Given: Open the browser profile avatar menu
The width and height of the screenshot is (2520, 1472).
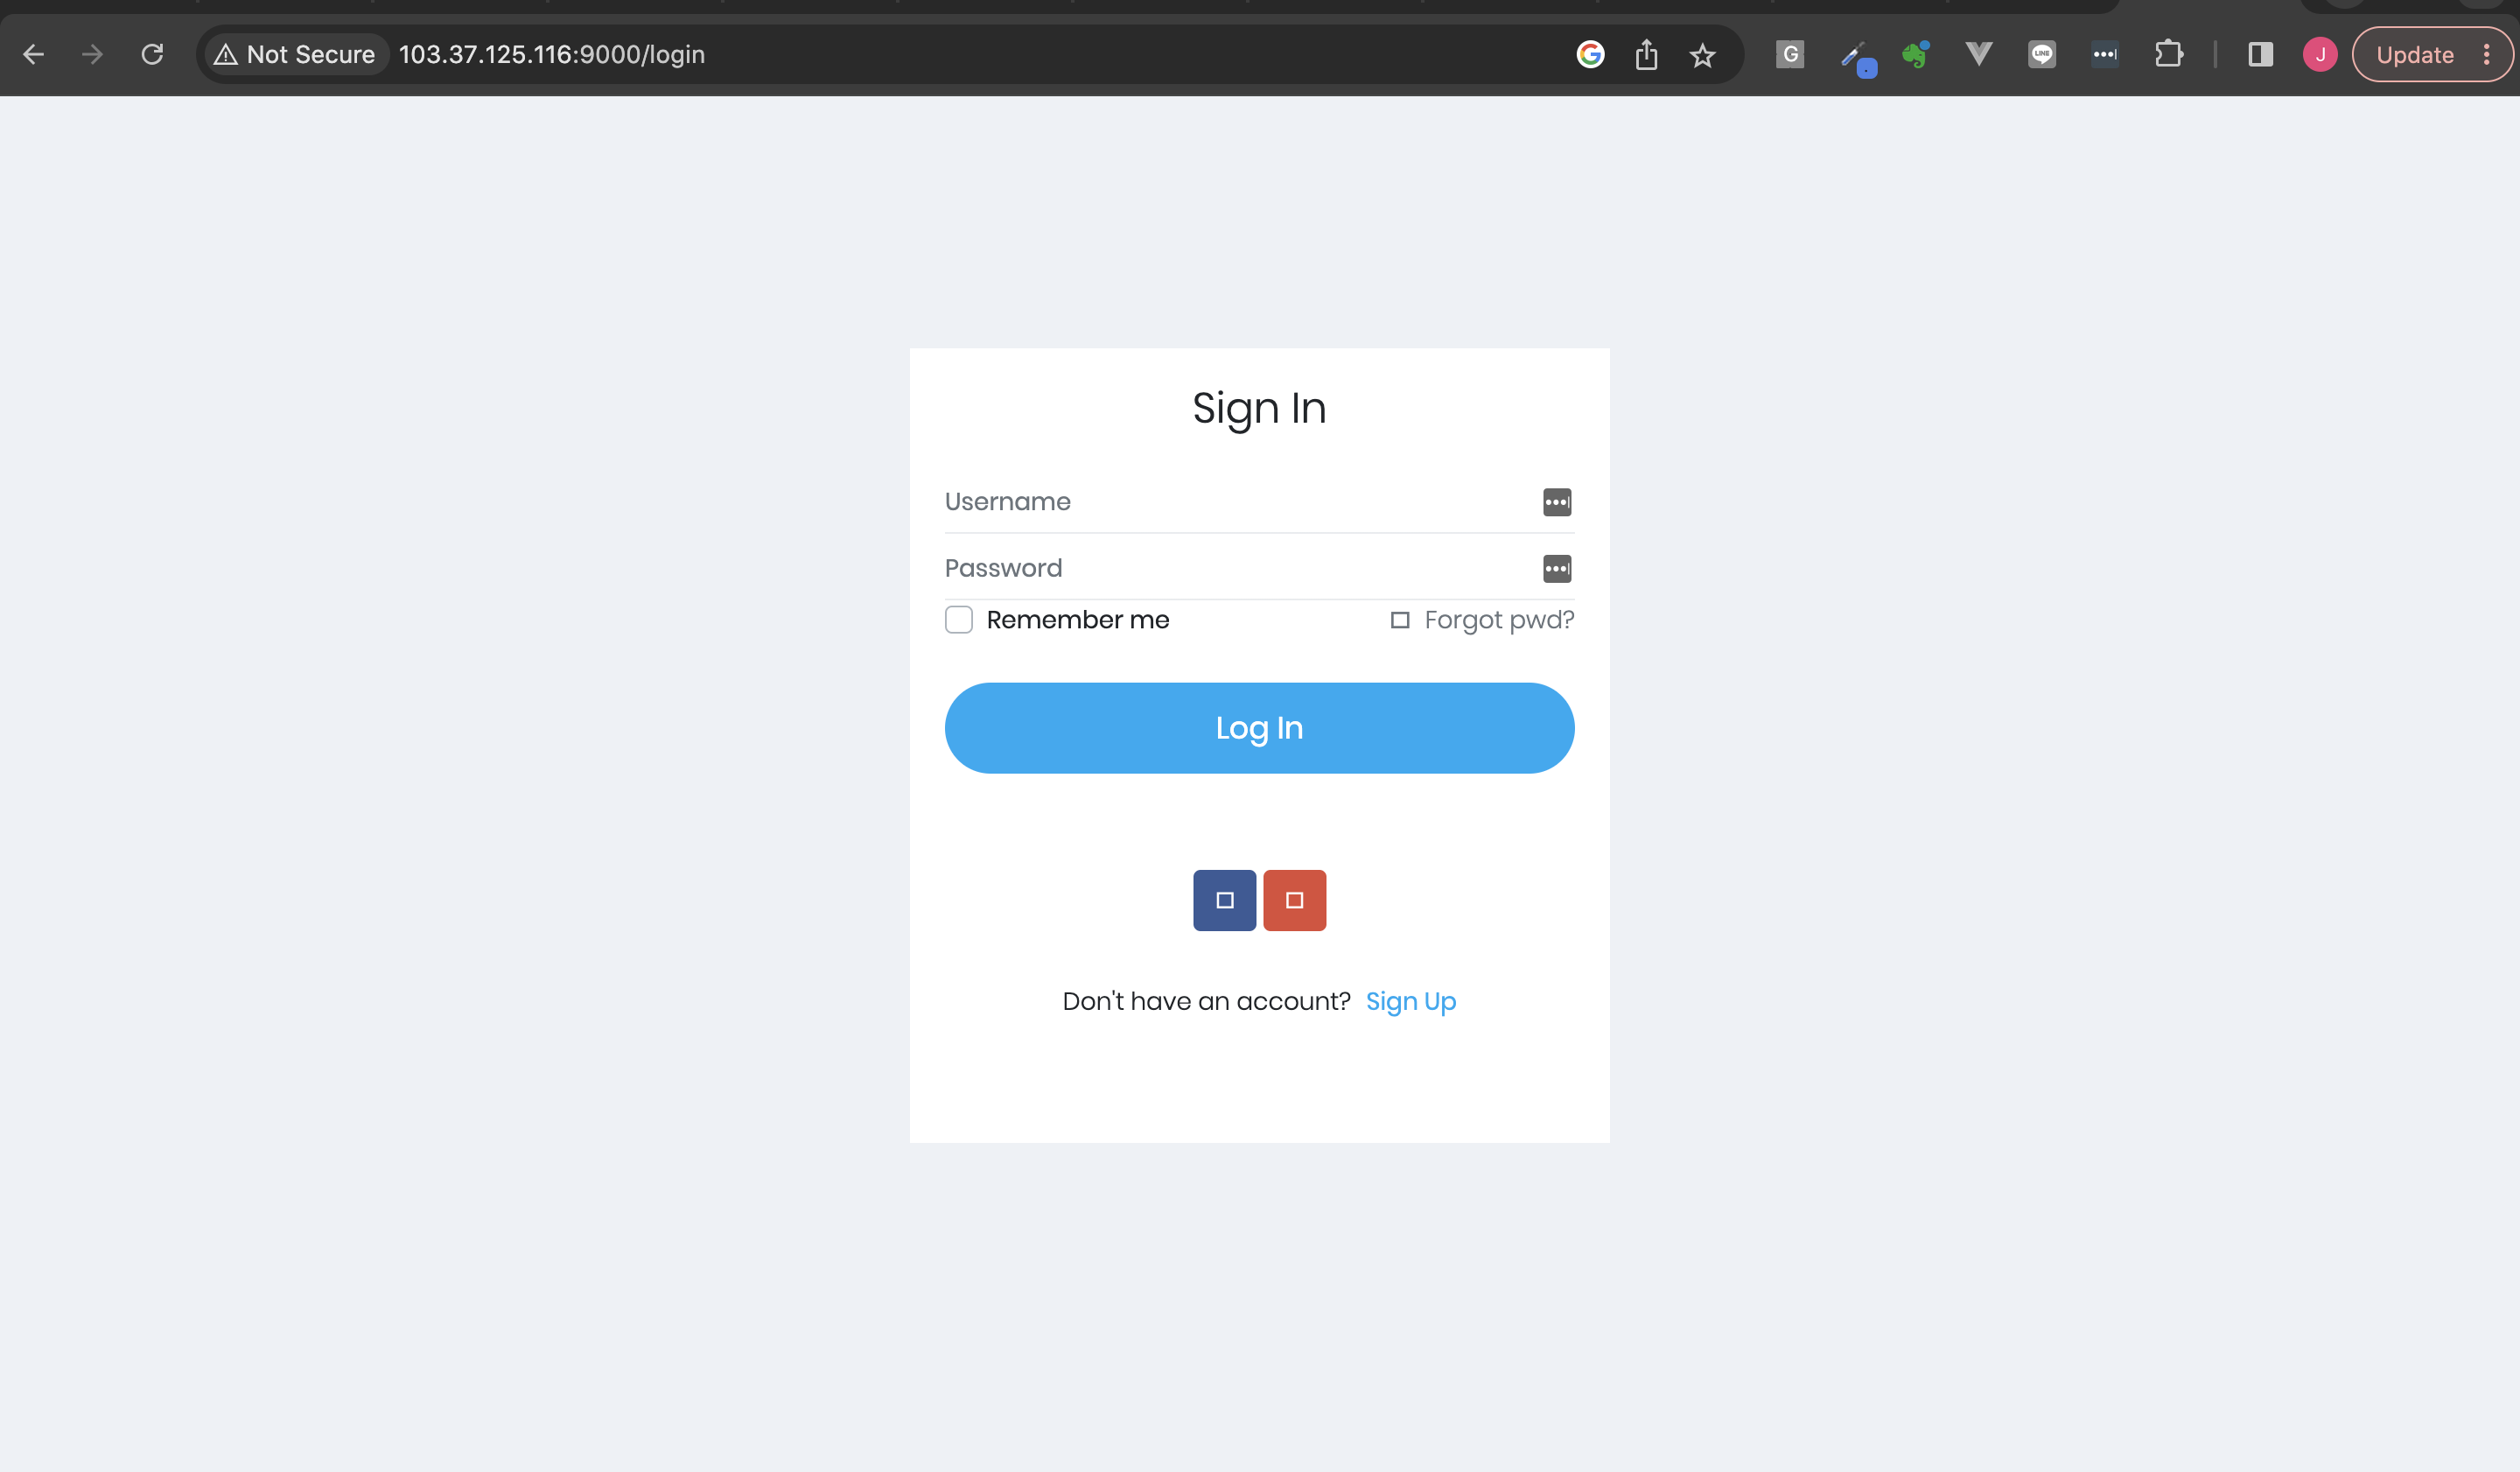Looking at the screenshot, I should [2320, 55].
